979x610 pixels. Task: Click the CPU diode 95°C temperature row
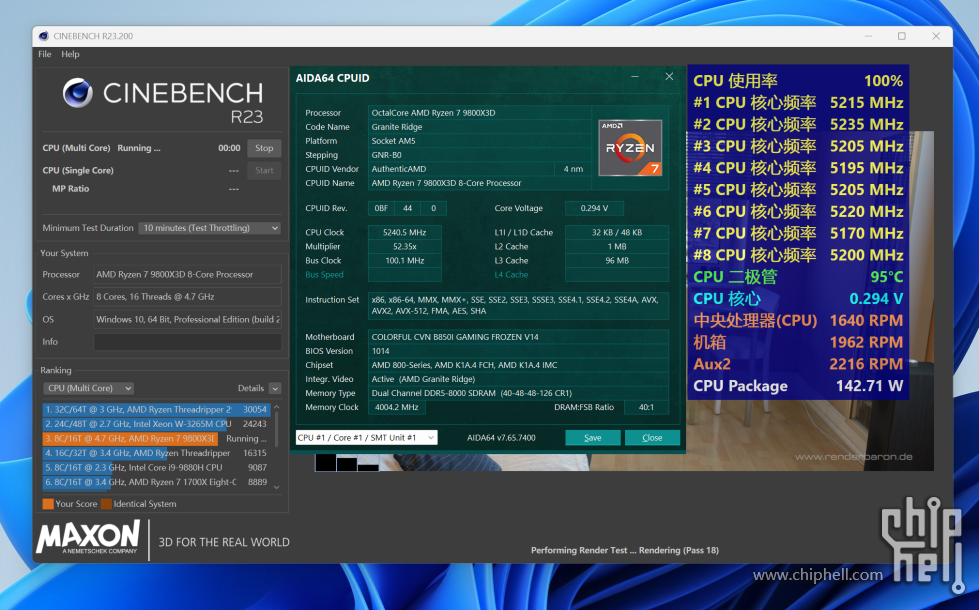(798, 277)
